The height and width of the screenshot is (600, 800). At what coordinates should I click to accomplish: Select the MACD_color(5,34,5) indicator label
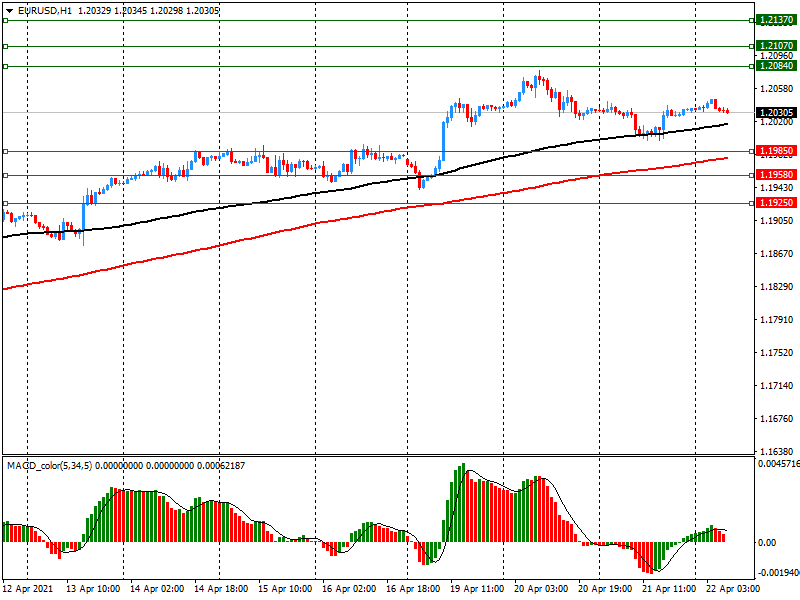(x=49, y=466)
